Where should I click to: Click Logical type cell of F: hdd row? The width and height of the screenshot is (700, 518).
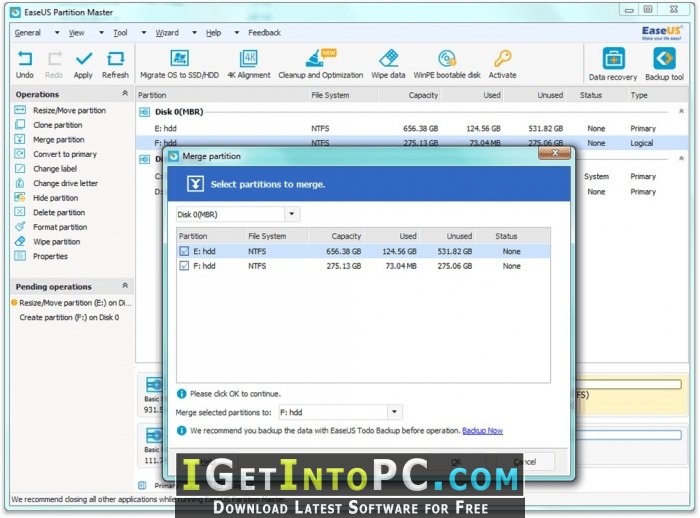(x=642, y=143)
